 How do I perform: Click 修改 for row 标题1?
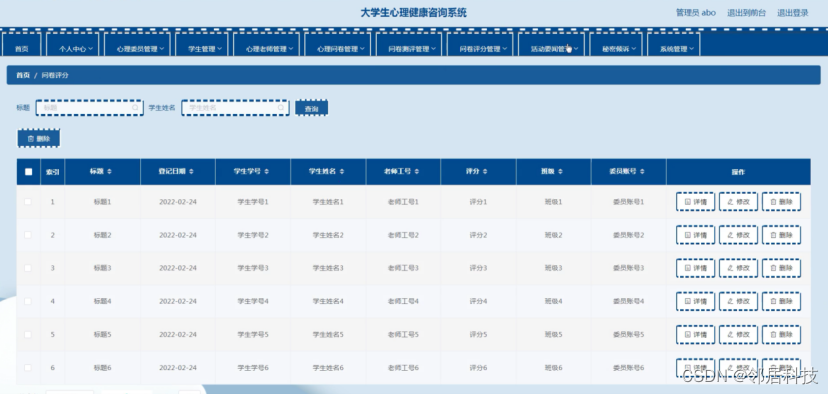pyautogui.click(x=738, y=202)
